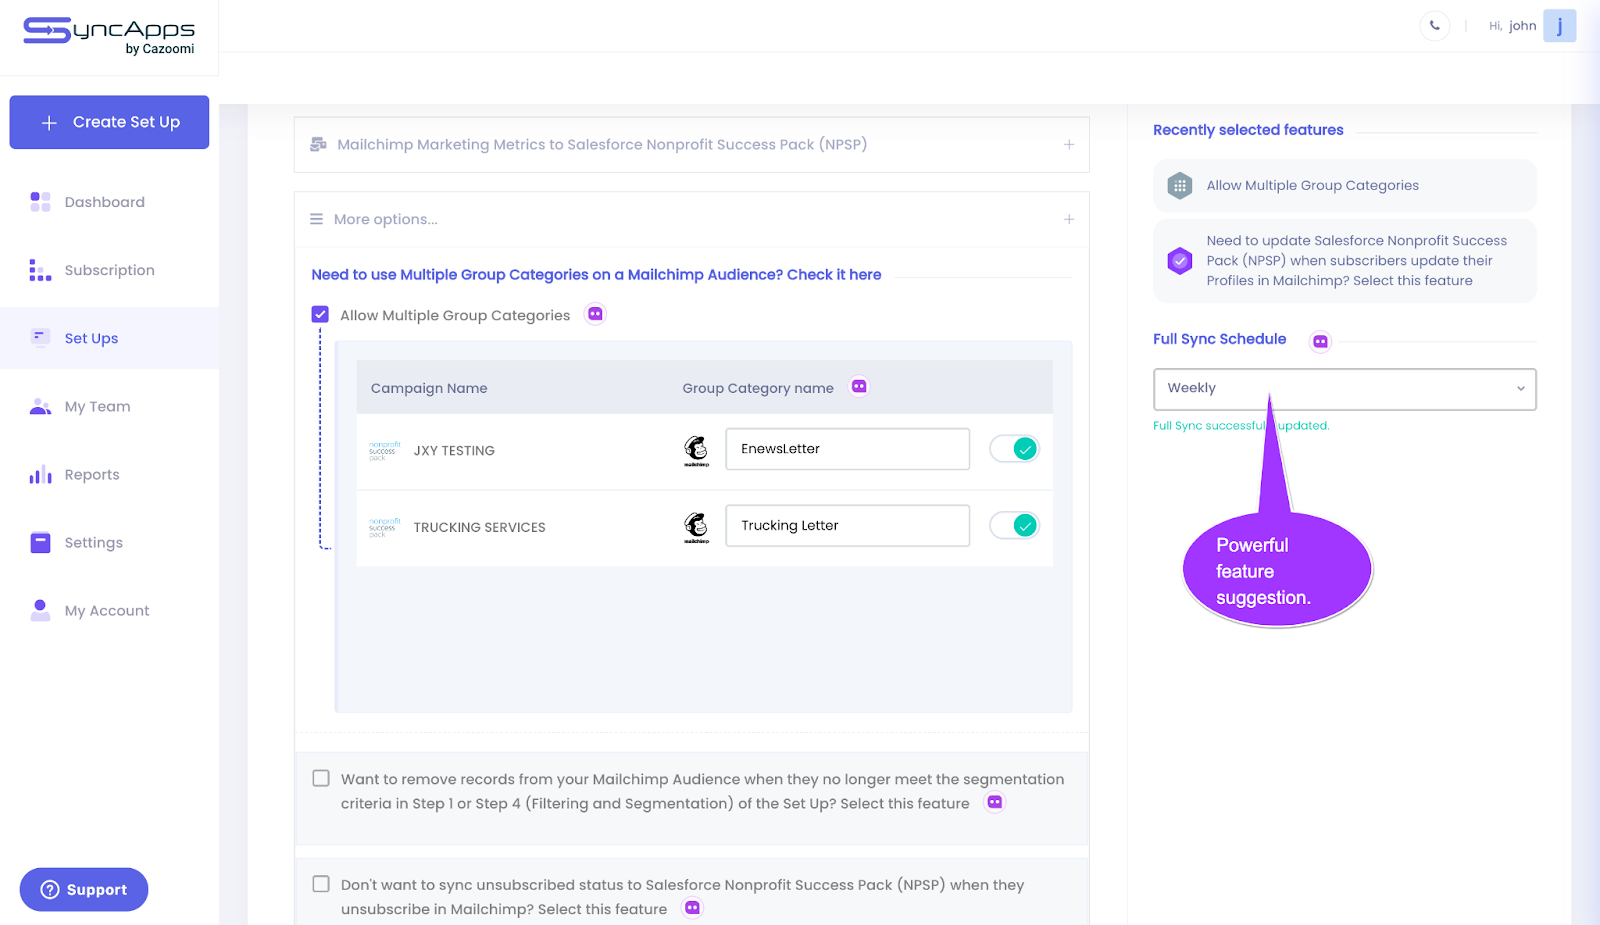Click the Group Category name column header
1600x925 pixels.
(x=758, y=388)
